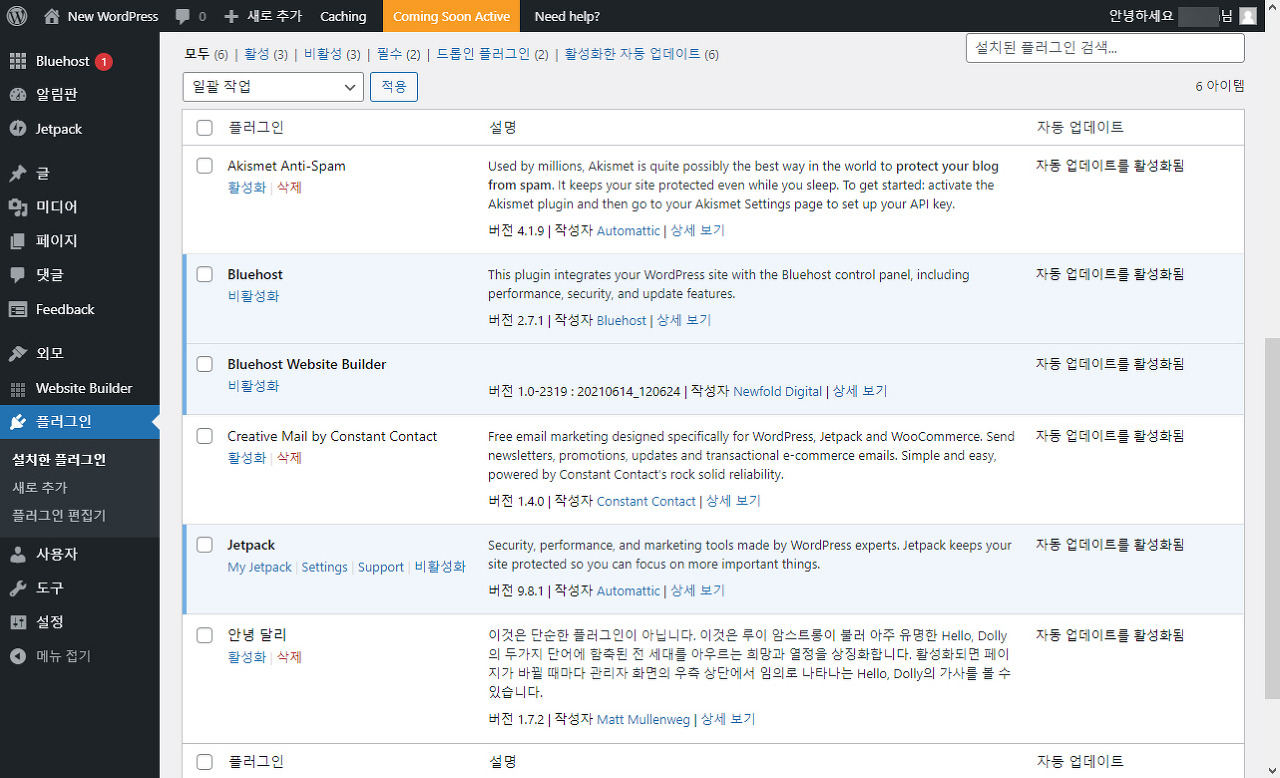Open the Caching menu in the admin bar

tap(343, 16)
